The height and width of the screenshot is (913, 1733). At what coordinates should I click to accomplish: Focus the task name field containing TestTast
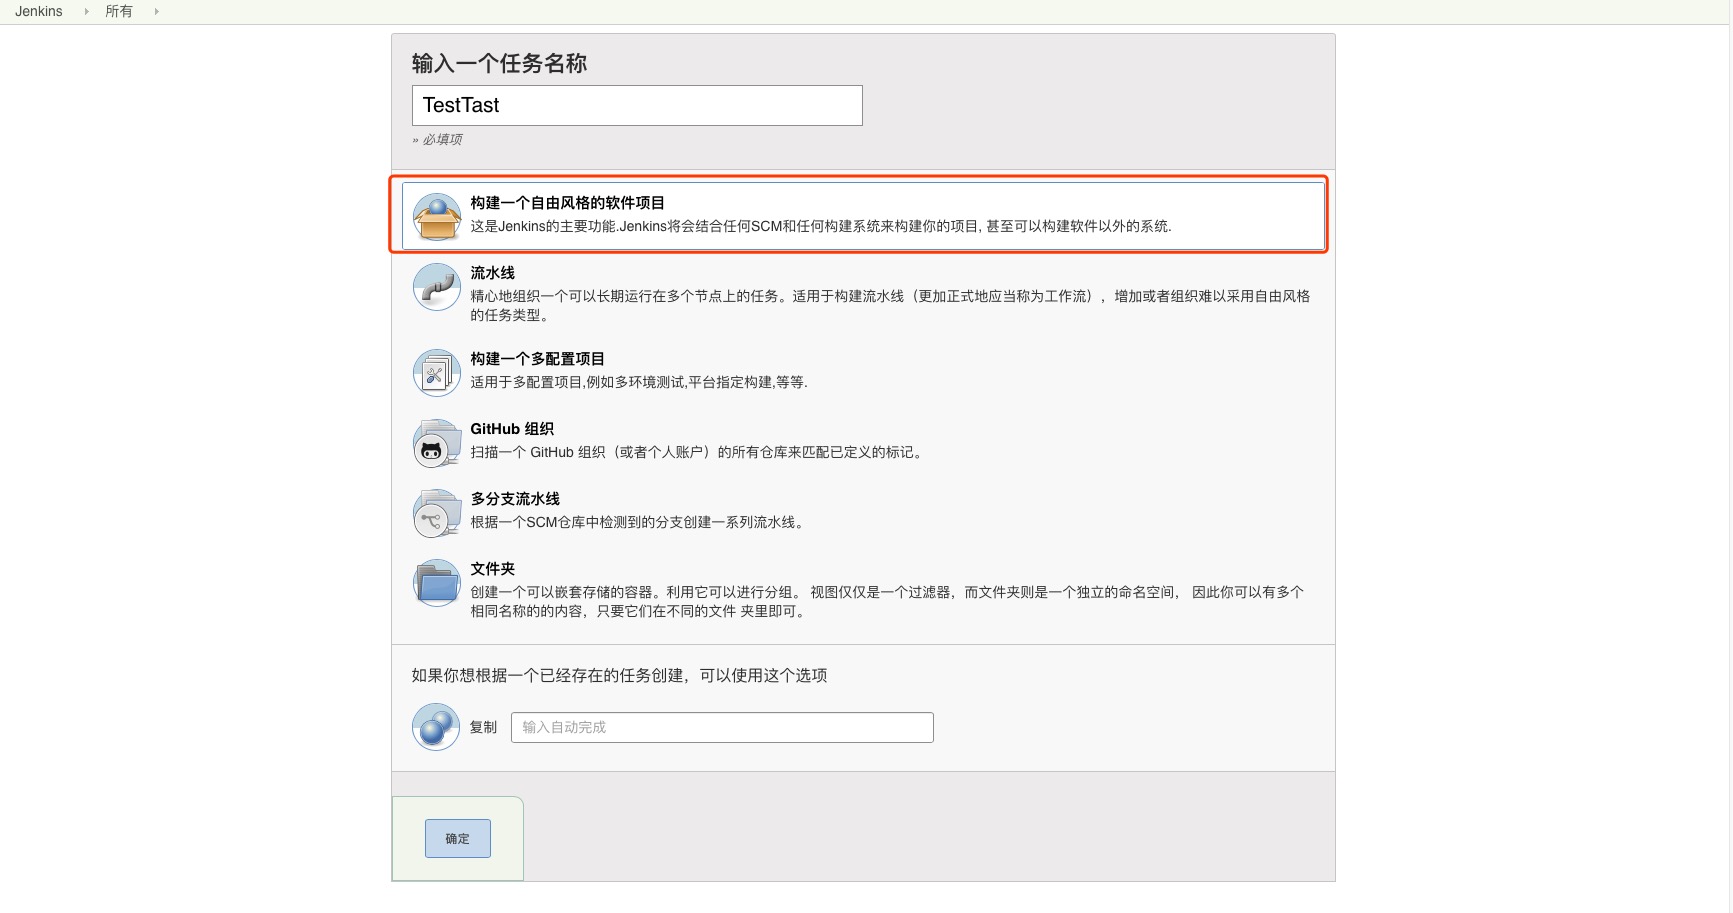[x=637, y=105]
